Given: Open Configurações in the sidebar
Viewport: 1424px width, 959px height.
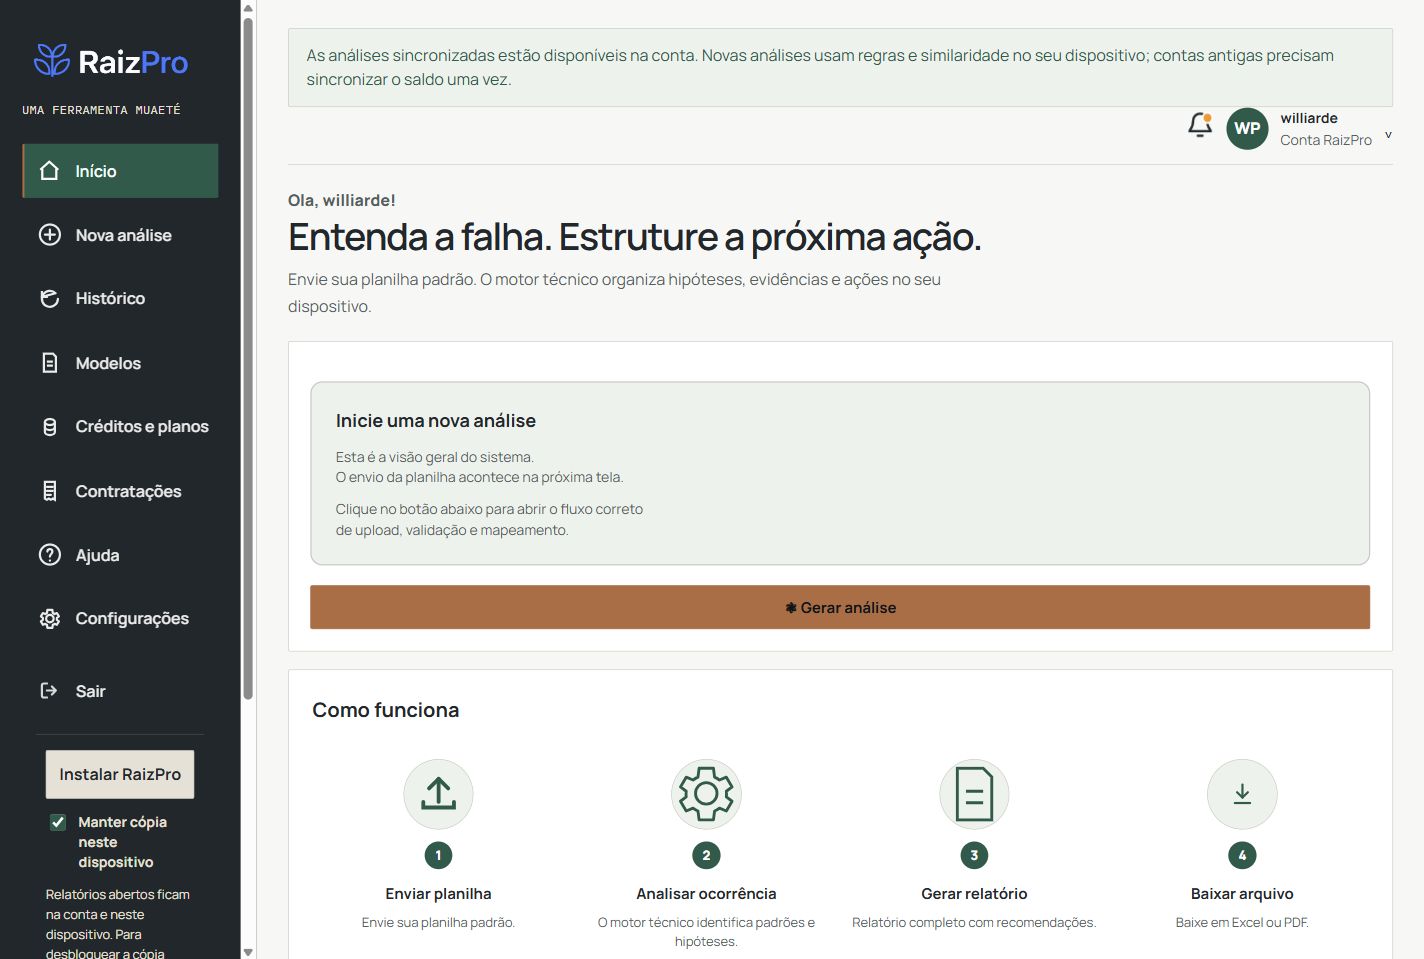Looking at the screenshot, I should tap(121, 619).
